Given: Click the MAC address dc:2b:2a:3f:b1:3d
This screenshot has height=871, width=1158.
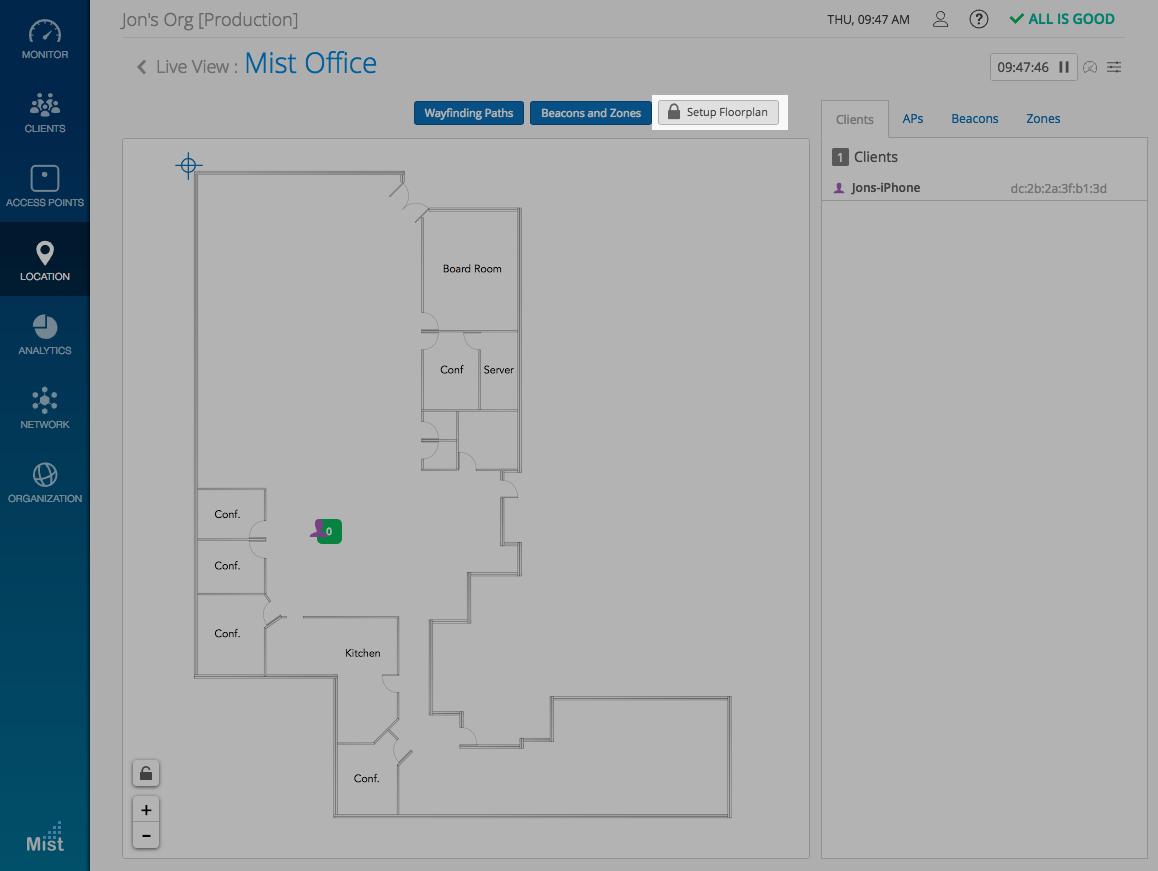Looking at the screenshot, I should click(1058, 188).
